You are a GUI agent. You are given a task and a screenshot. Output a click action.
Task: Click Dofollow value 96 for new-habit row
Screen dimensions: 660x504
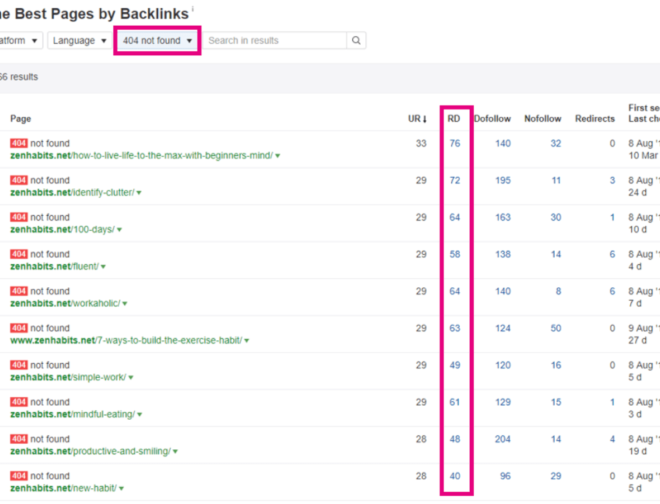click(505, 476)
